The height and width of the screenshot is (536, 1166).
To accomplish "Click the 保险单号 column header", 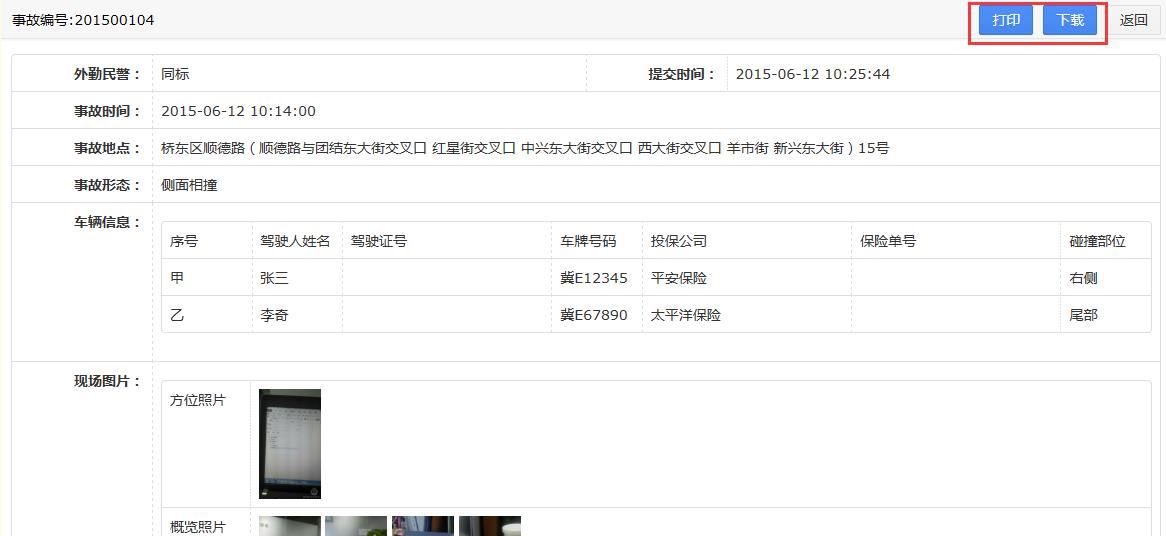I will [888, 241].
